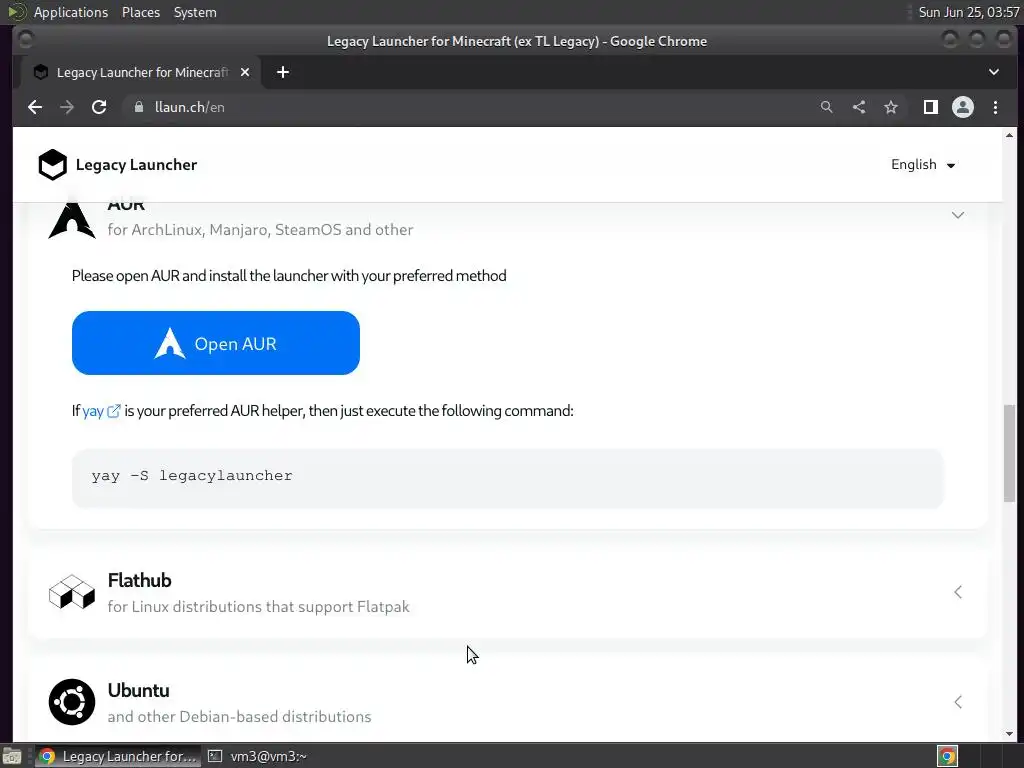Click the Ubuntu heading

pyautogui.click(x=138, y=690)
